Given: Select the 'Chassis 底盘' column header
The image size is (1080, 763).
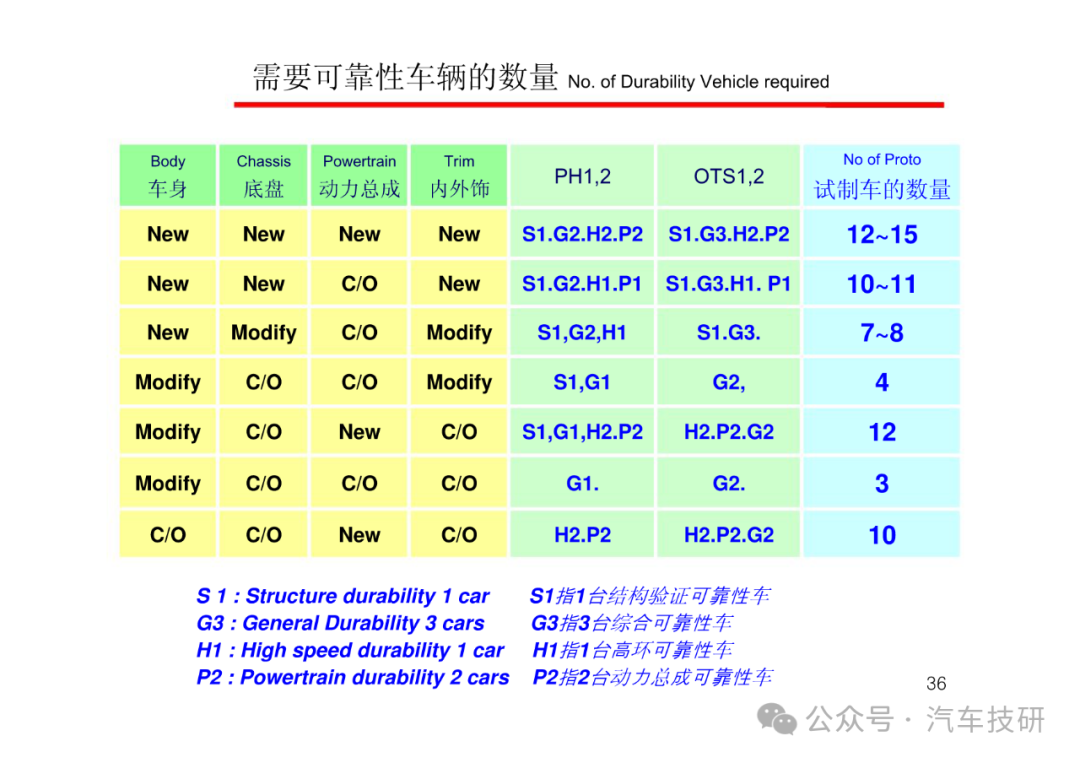Looking at the screenshot, I should 263,175.
